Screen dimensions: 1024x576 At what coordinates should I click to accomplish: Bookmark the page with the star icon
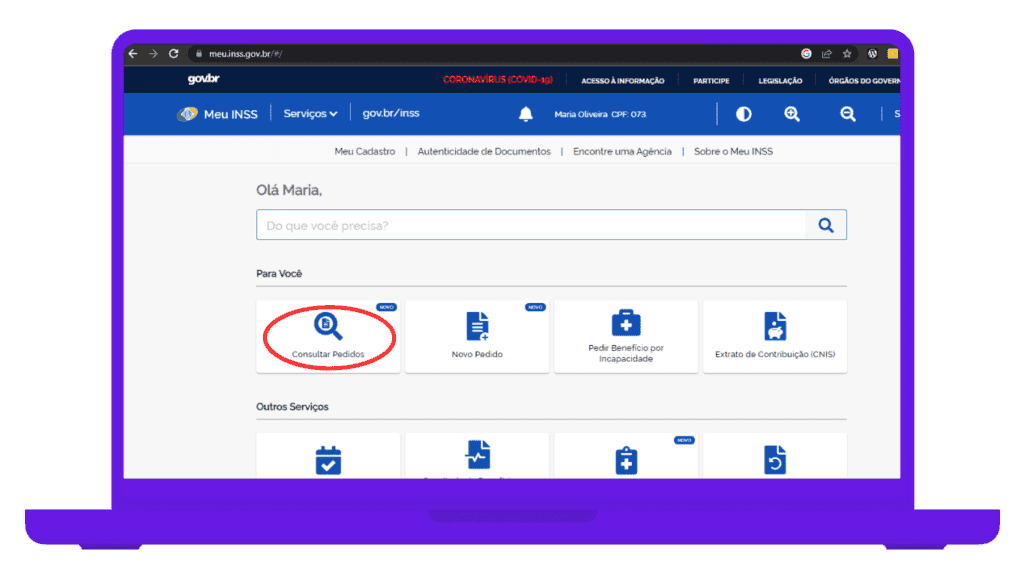[x=847, y=53]
